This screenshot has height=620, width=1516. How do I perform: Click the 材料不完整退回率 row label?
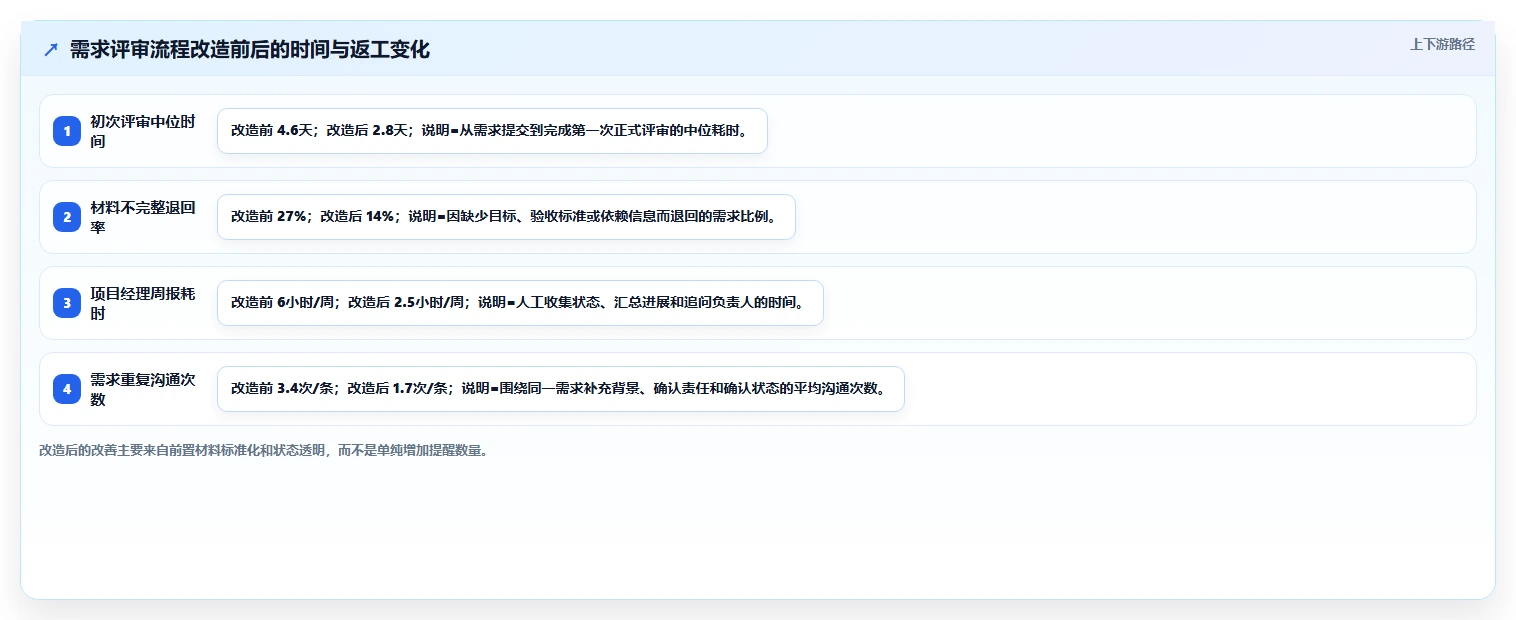143,217
